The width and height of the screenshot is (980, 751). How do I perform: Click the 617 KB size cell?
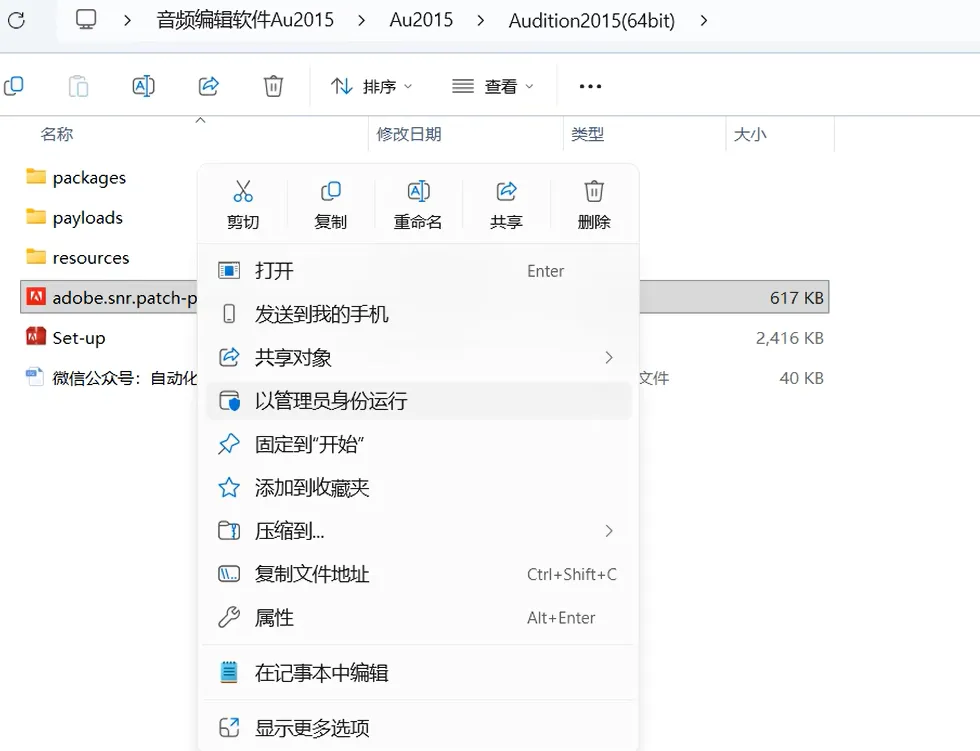click(x=796, y=297)
